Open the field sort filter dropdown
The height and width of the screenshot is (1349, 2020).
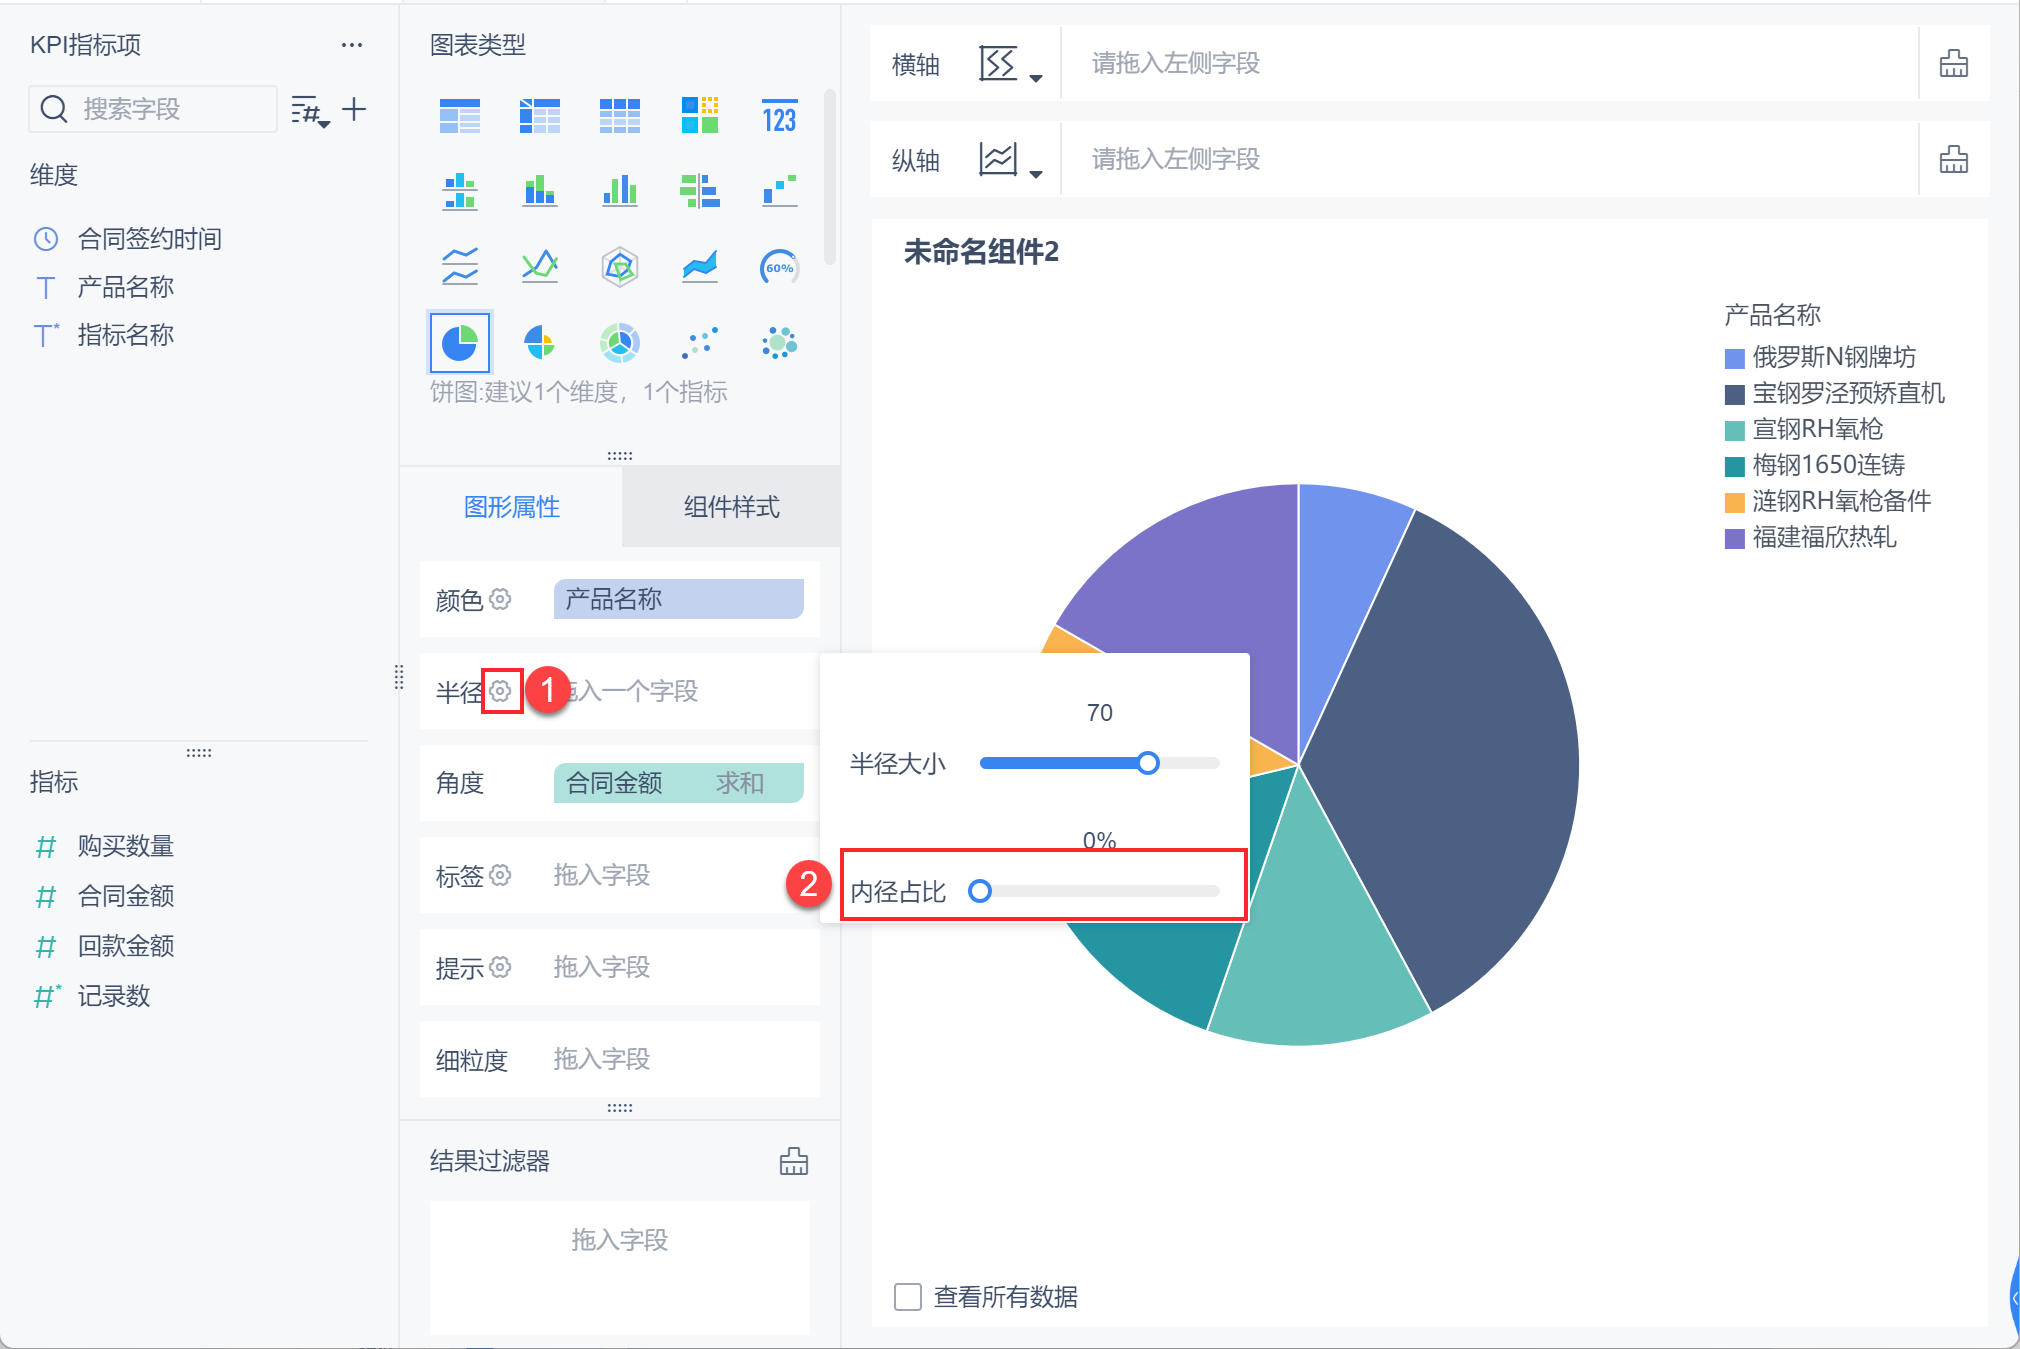click(x=310, y=111)
